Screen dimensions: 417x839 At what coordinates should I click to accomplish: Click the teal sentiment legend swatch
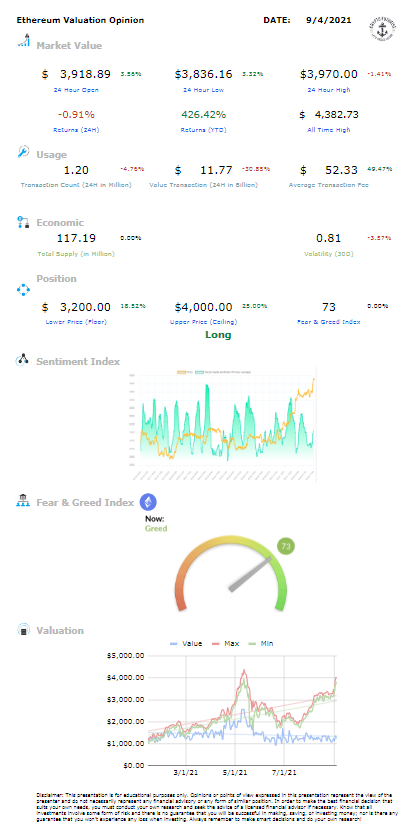pos(199,371)
